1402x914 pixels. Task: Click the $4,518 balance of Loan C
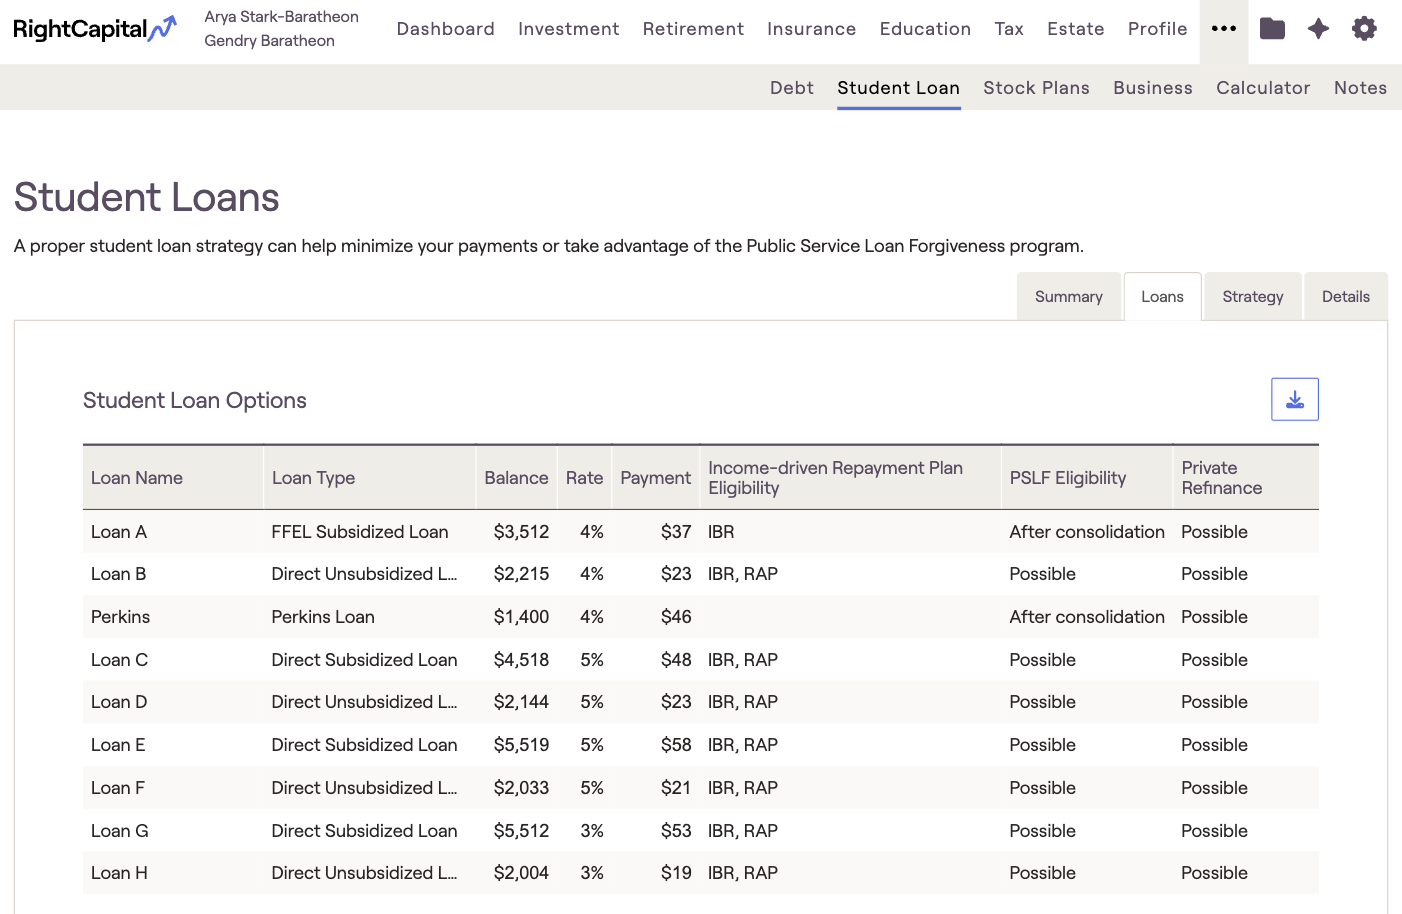tap(521, 660)
